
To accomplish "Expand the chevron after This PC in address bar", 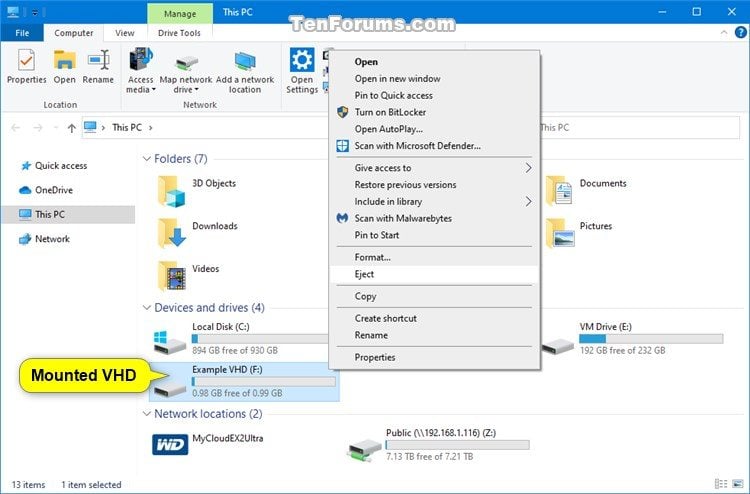I will [x=151, y=128].
